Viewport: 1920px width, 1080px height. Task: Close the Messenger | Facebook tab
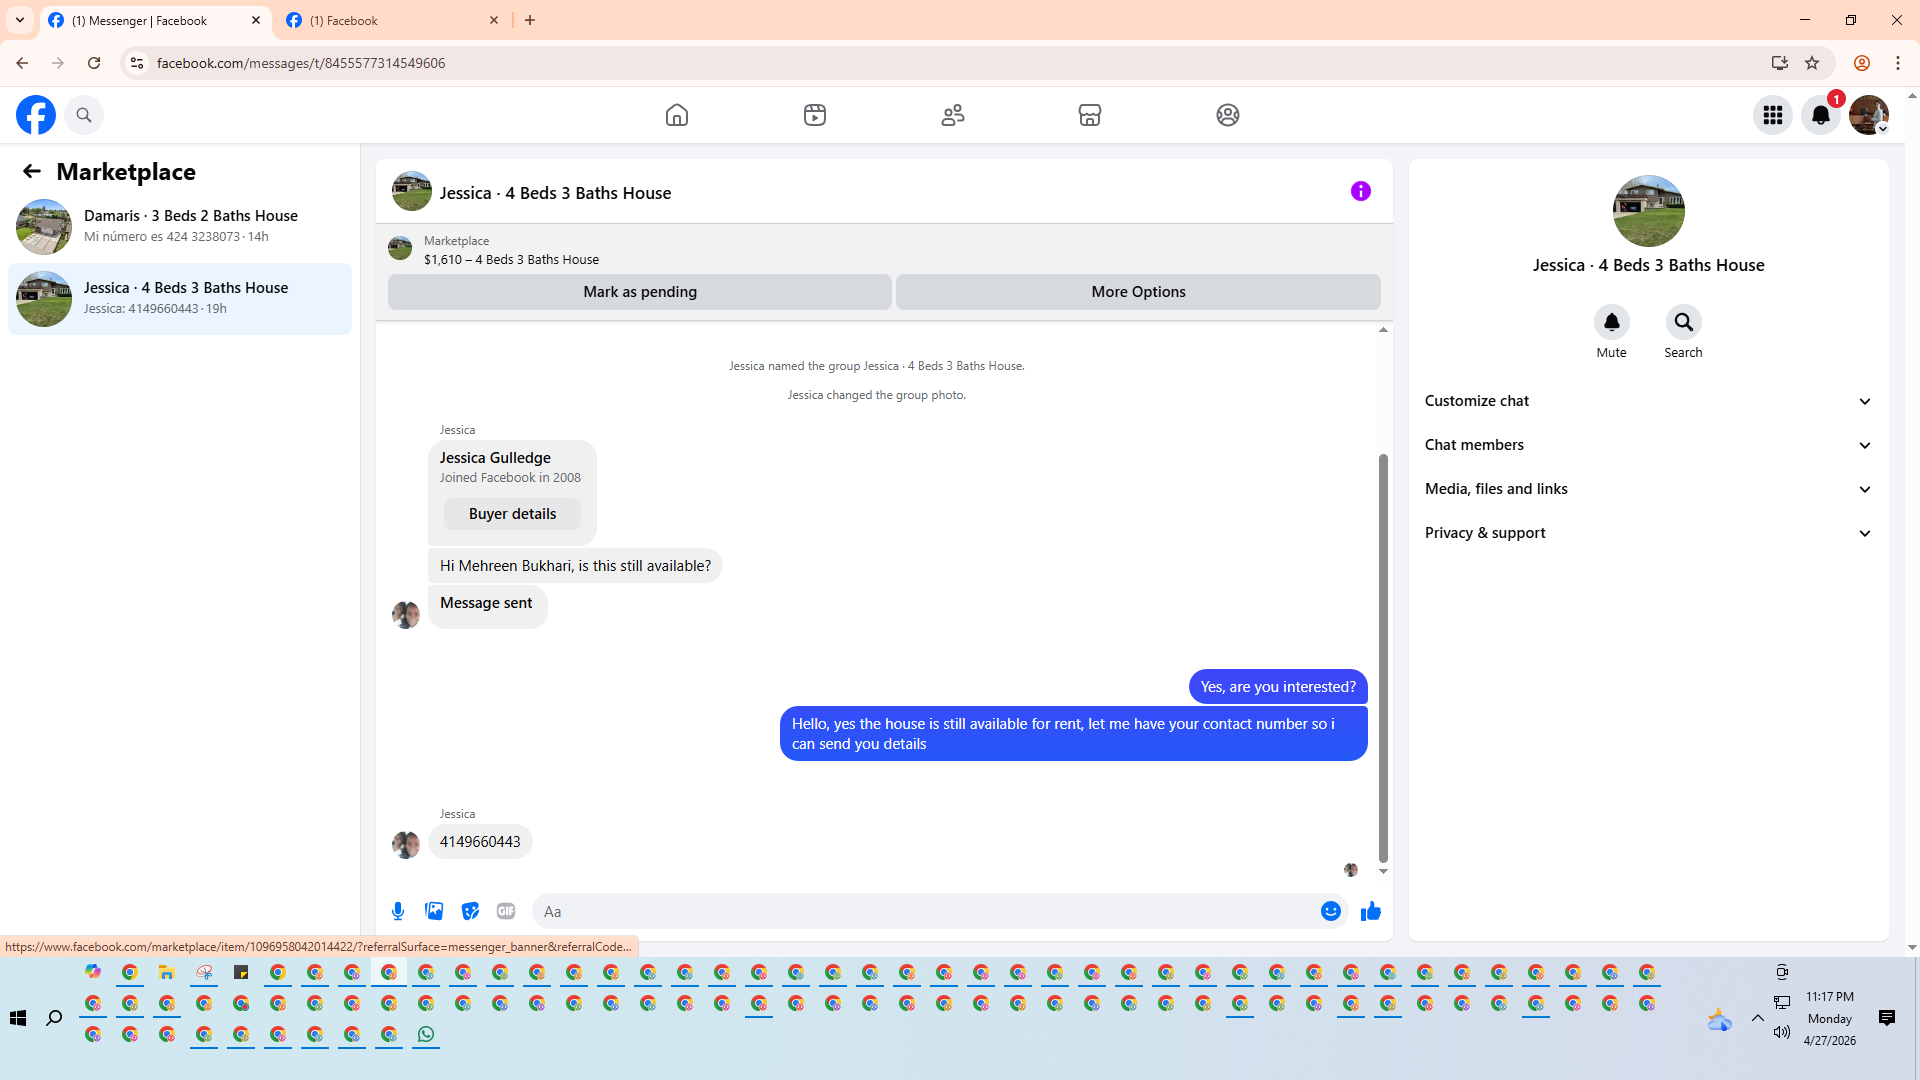[x=256, y=20]
